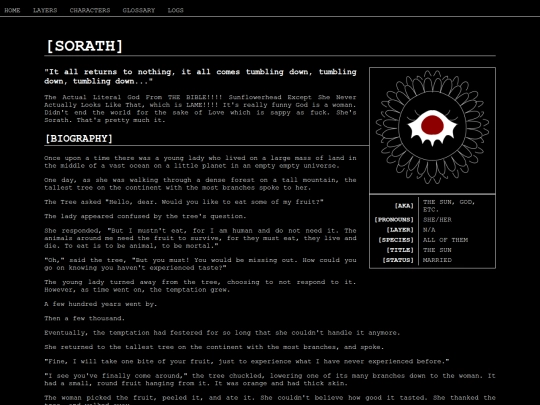Click the line "The Tree asked"
Image resolution: width=540 pixels, height=405 pixels.
[184, 202]
